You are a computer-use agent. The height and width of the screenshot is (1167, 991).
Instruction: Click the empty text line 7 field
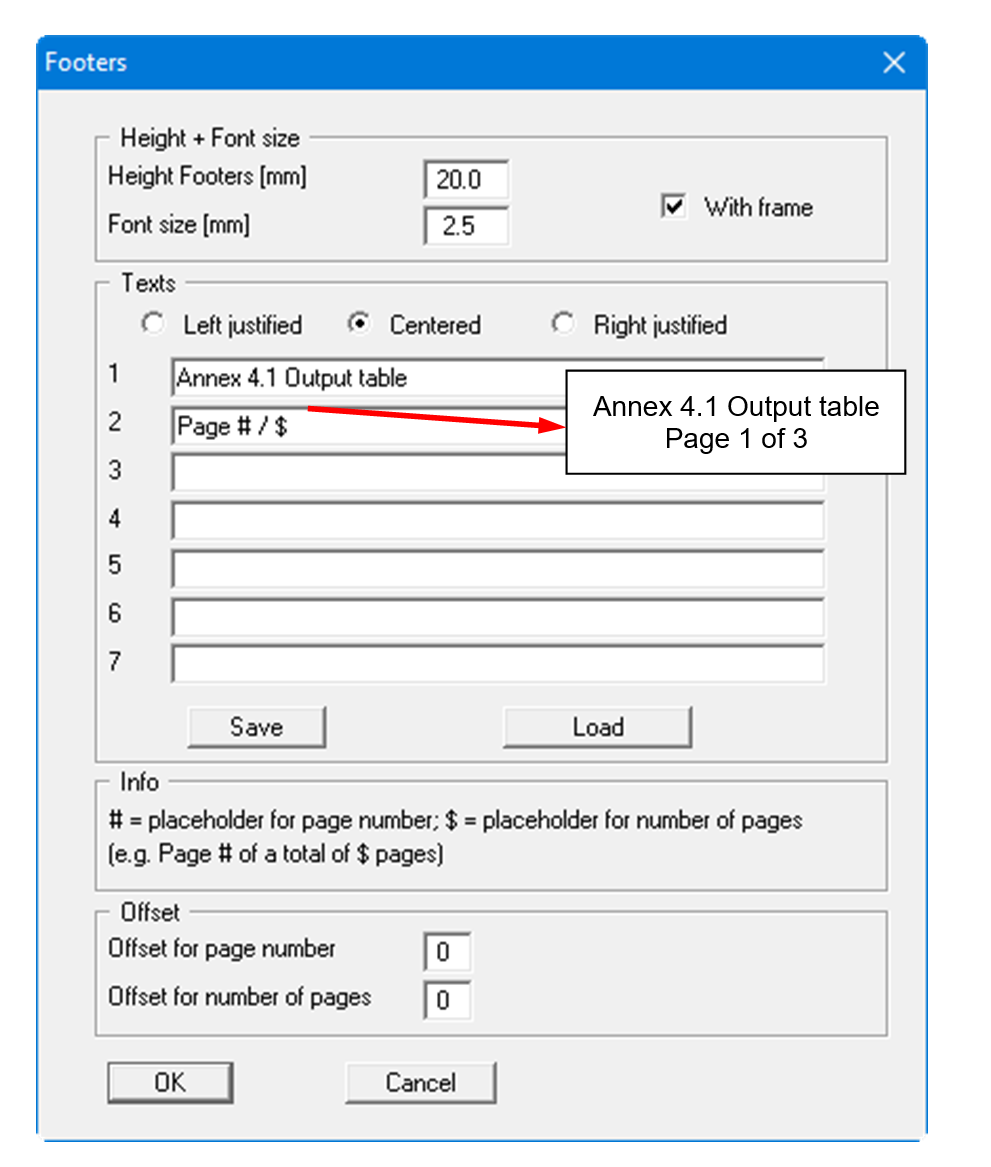click(x=497, y=664)
